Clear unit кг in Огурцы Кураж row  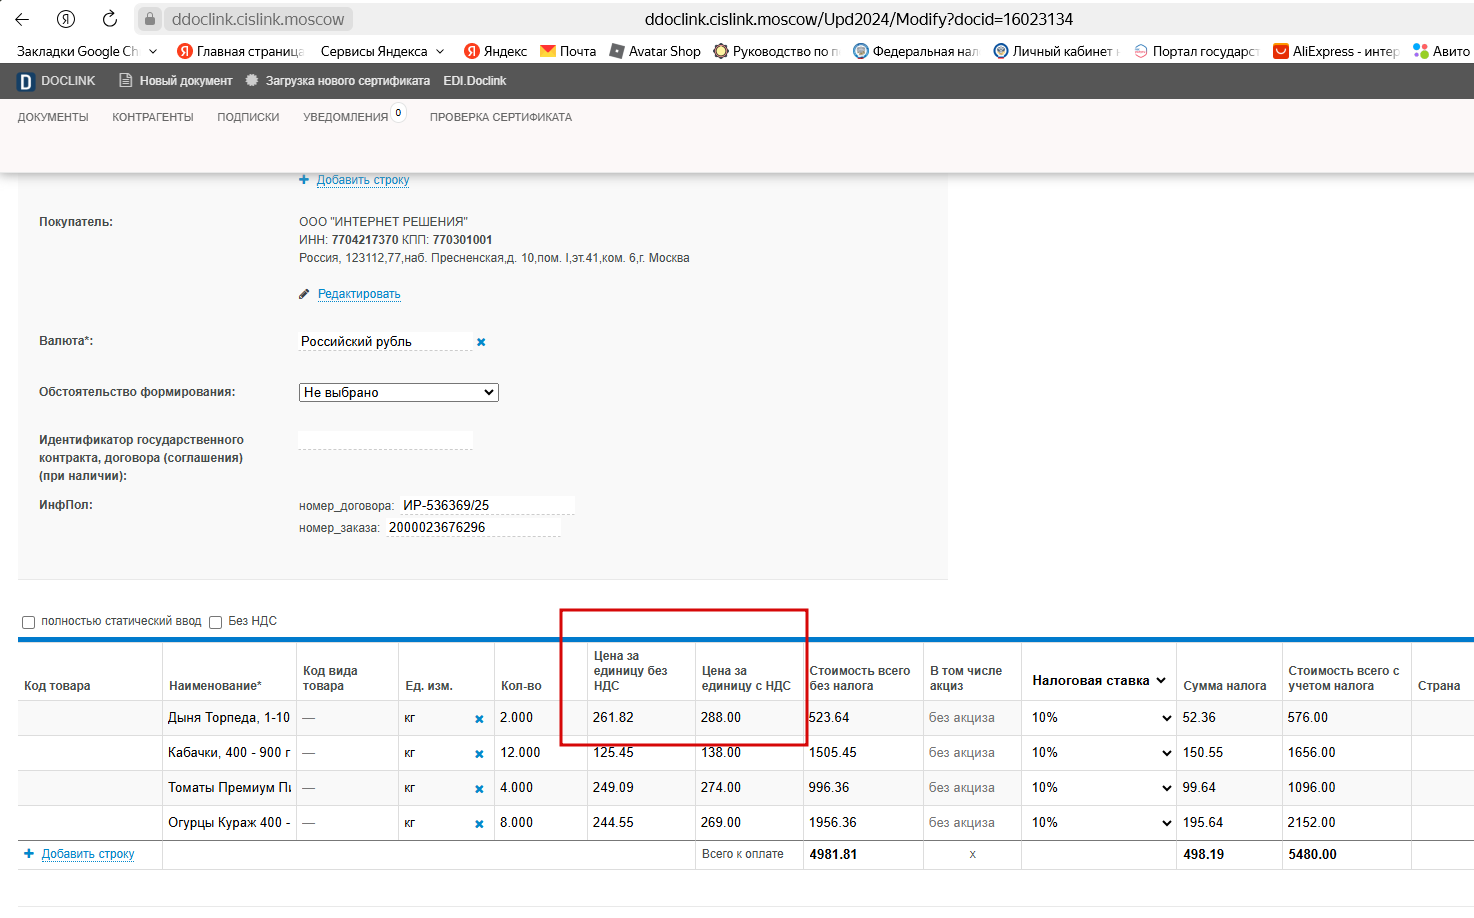tap(479, 824)
